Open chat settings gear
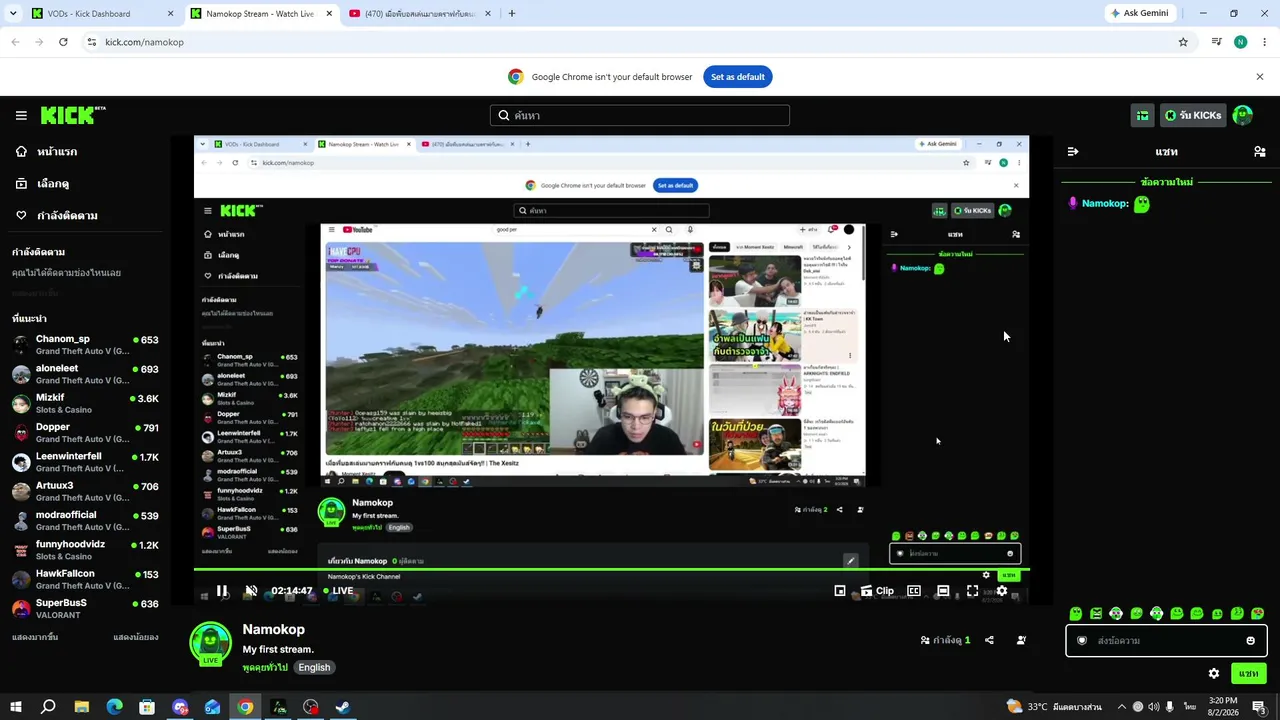This screenshot has height=720, width=1280. click(1214, 674)
